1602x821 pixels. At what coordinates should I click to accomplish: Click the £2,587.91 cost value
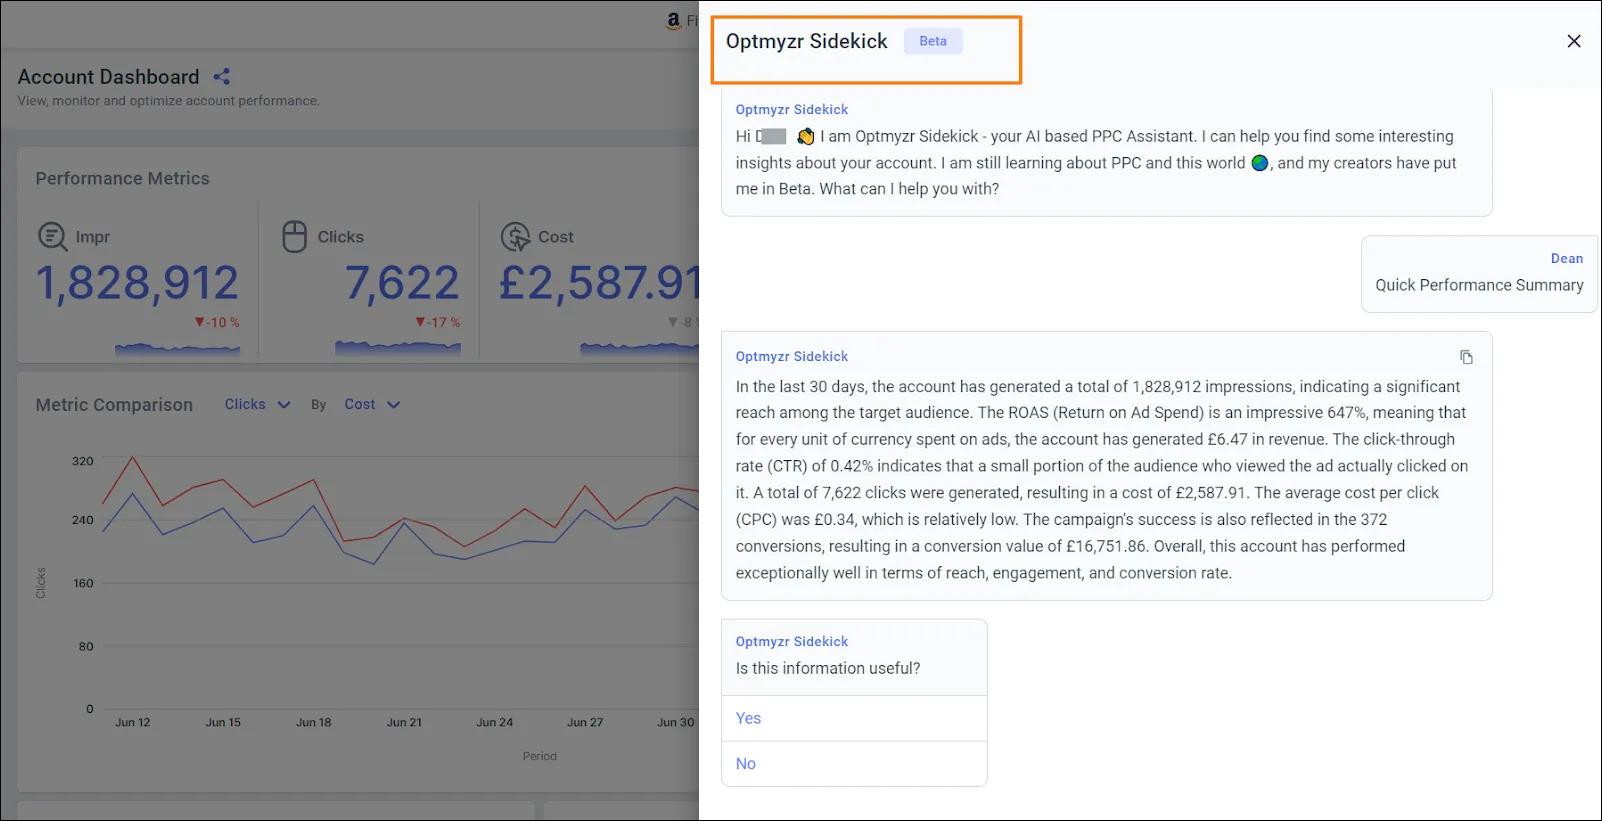pyautogui.click(x=599, y=283)
